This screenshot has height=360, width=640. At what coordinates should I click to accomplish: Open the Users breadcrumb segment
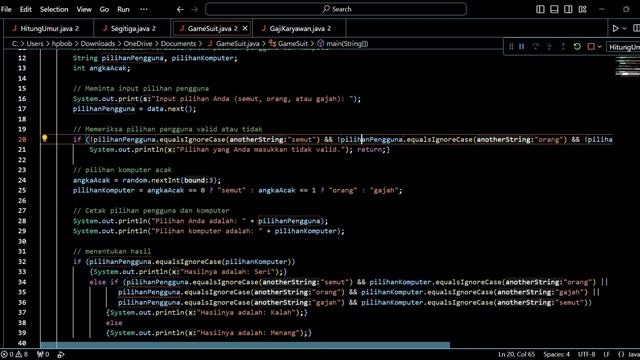click(35, 43)
